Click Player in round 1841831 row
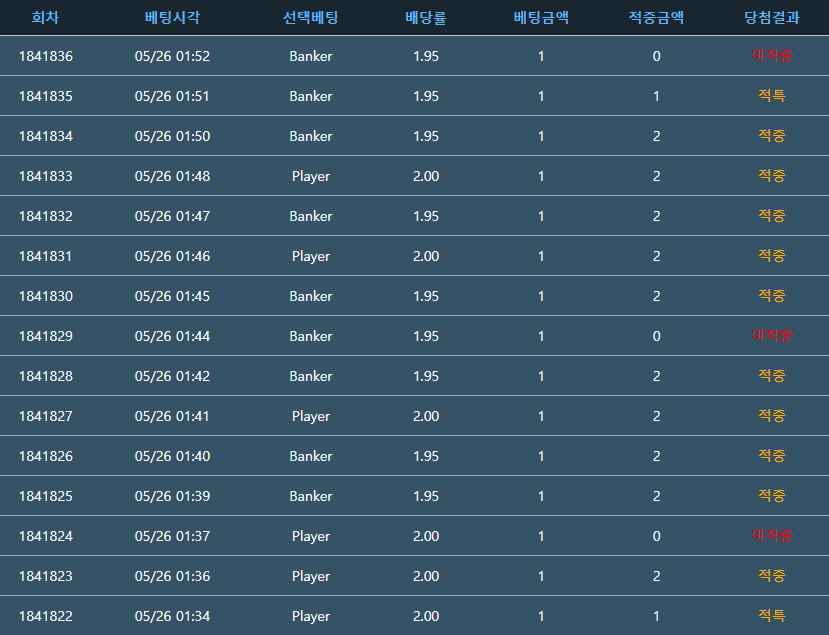829x635 pixels. pos(311,256)
